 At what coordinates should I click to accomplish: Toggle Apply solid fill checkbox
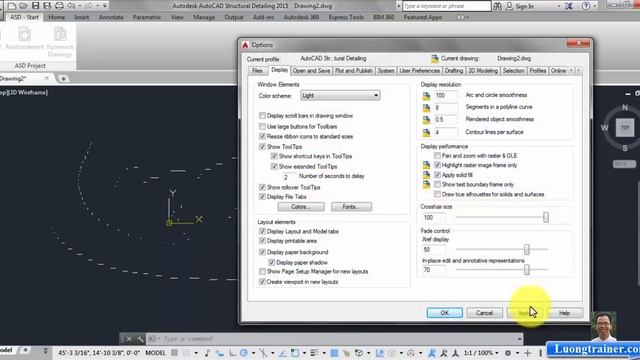(438, 175)
